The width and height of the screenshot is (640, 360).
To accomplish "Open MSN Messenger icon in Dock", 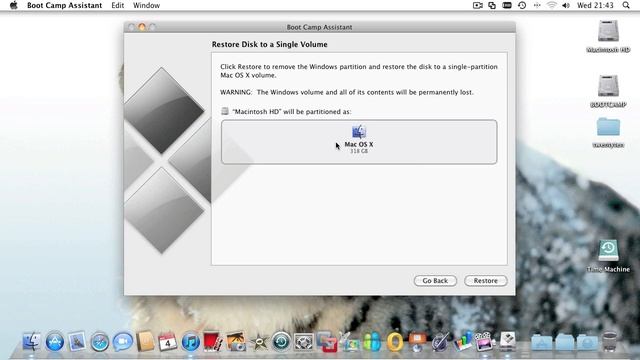I will tap(372, 342).
